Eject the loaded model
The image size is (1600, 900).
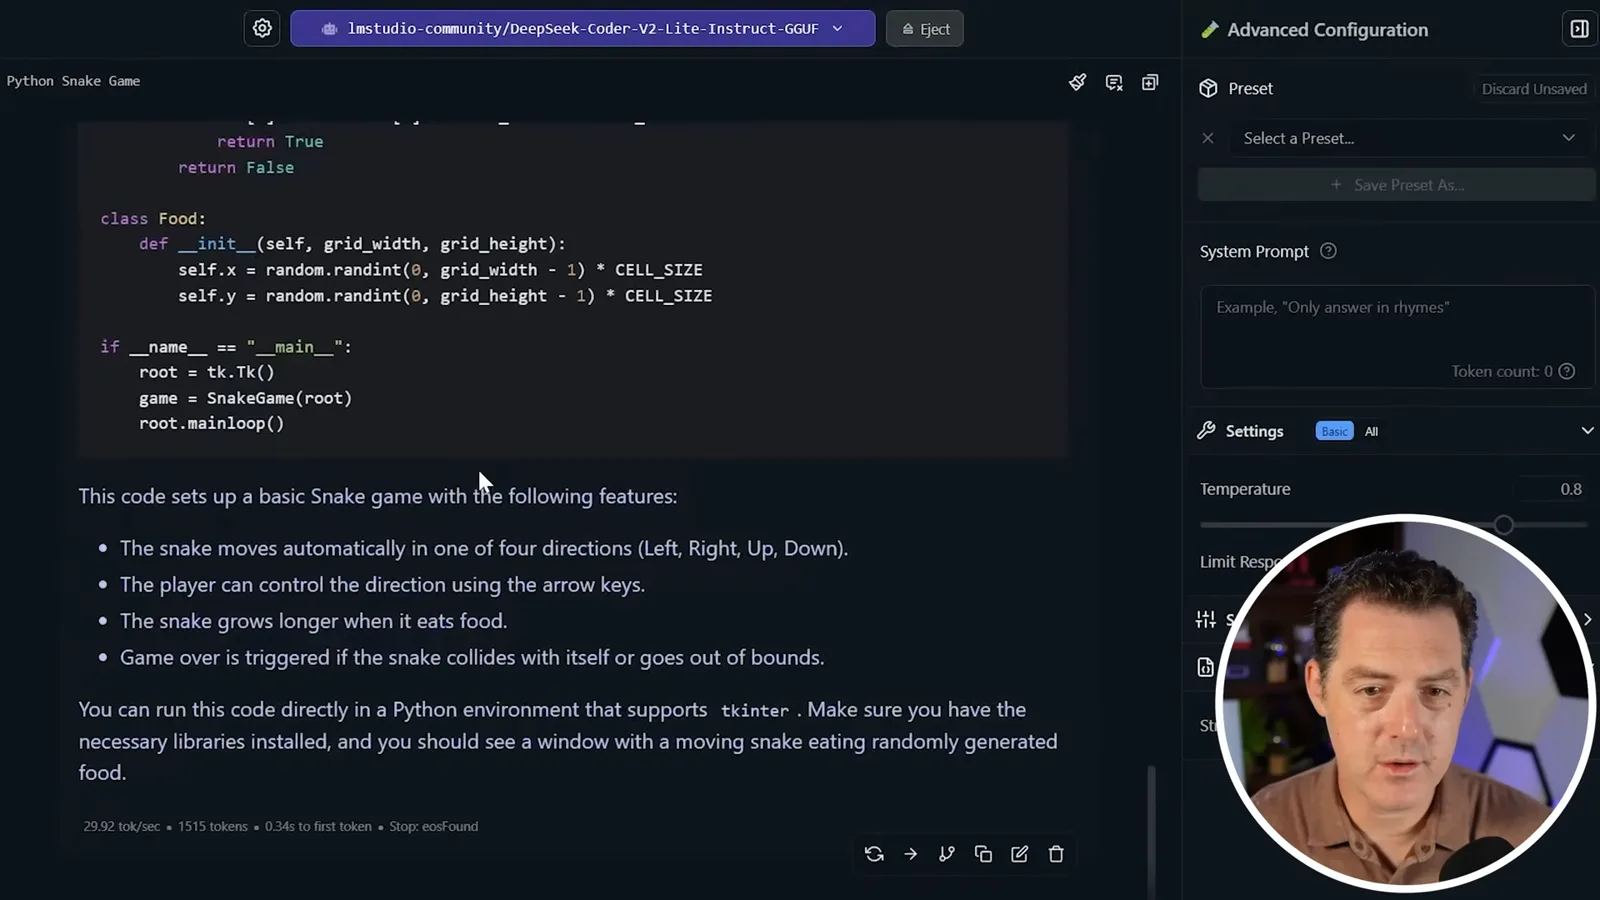click(925, 28)
